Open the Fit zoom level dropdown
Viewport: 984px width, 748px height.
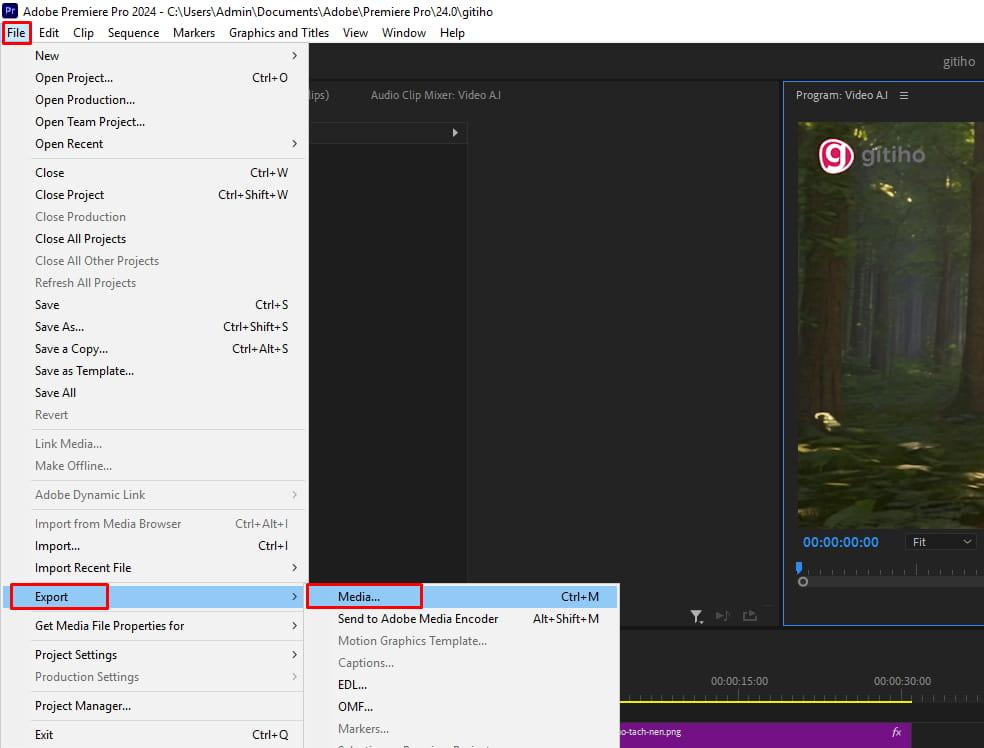[x=938, y=541]
